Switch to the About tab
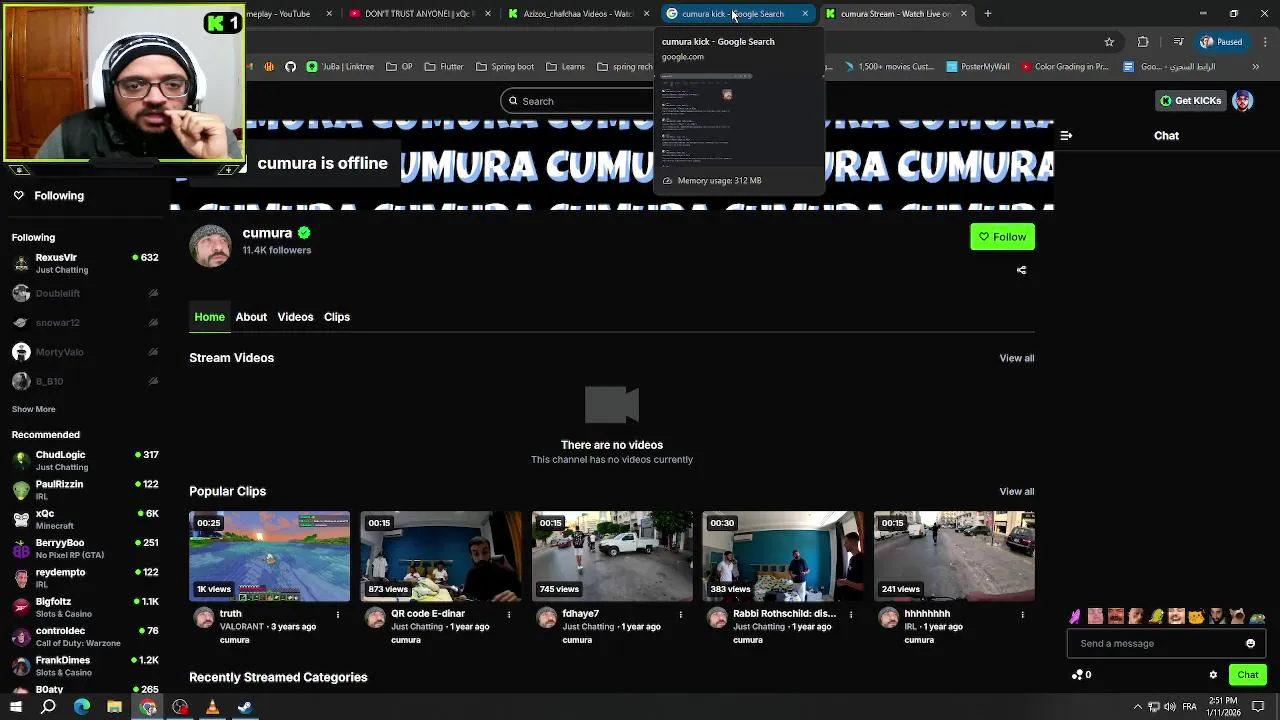1280x720 pixels. (251, 317)
